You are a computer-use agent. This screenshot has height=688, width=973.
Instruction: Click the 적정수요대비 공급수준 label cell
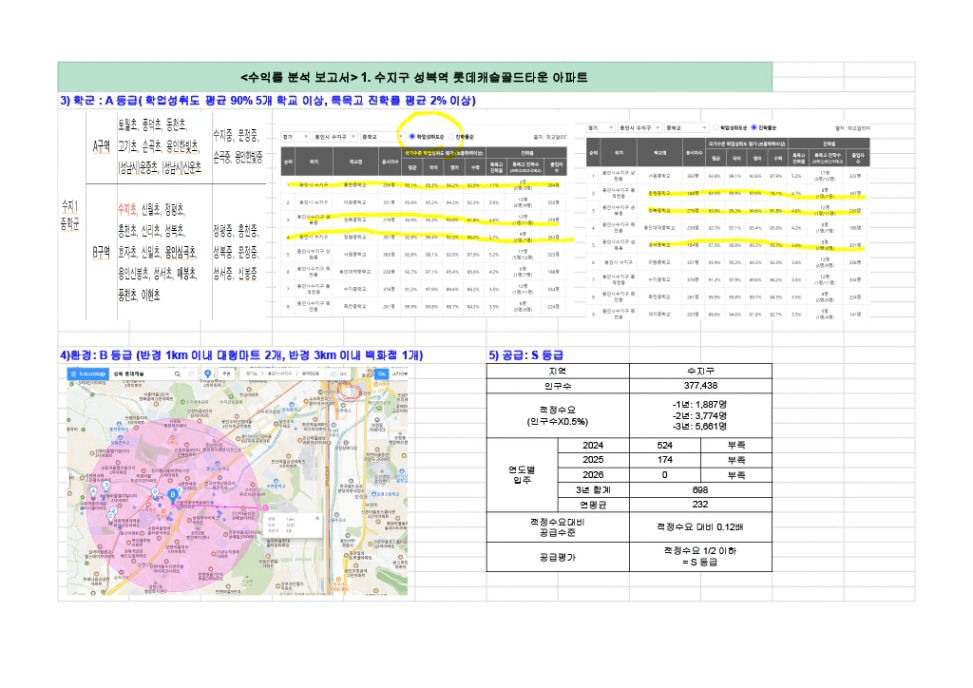558,527
